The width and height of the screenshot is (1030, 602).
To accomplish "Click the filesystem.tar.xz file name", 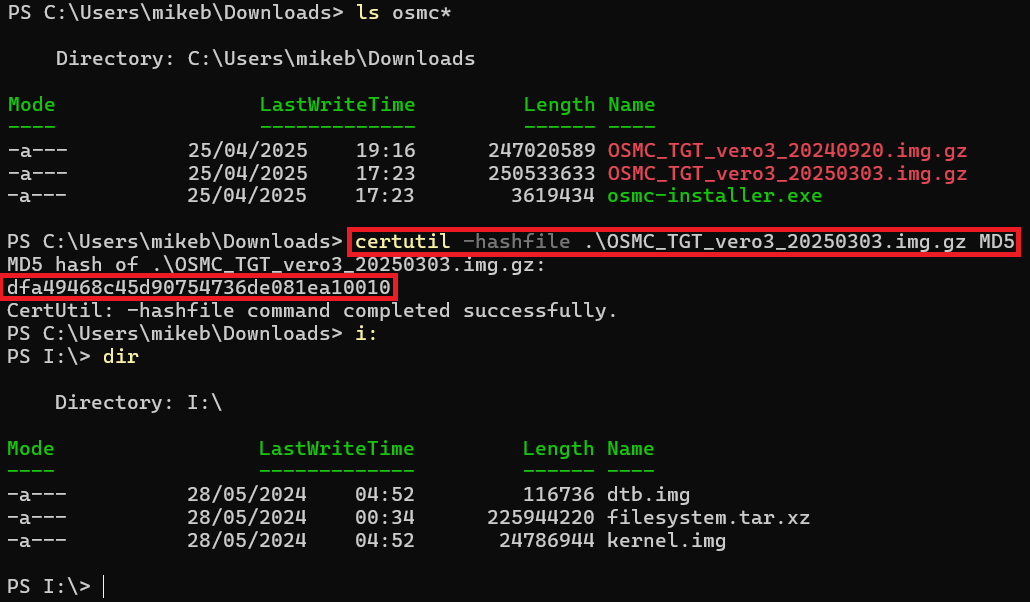I will click(708, 518).
